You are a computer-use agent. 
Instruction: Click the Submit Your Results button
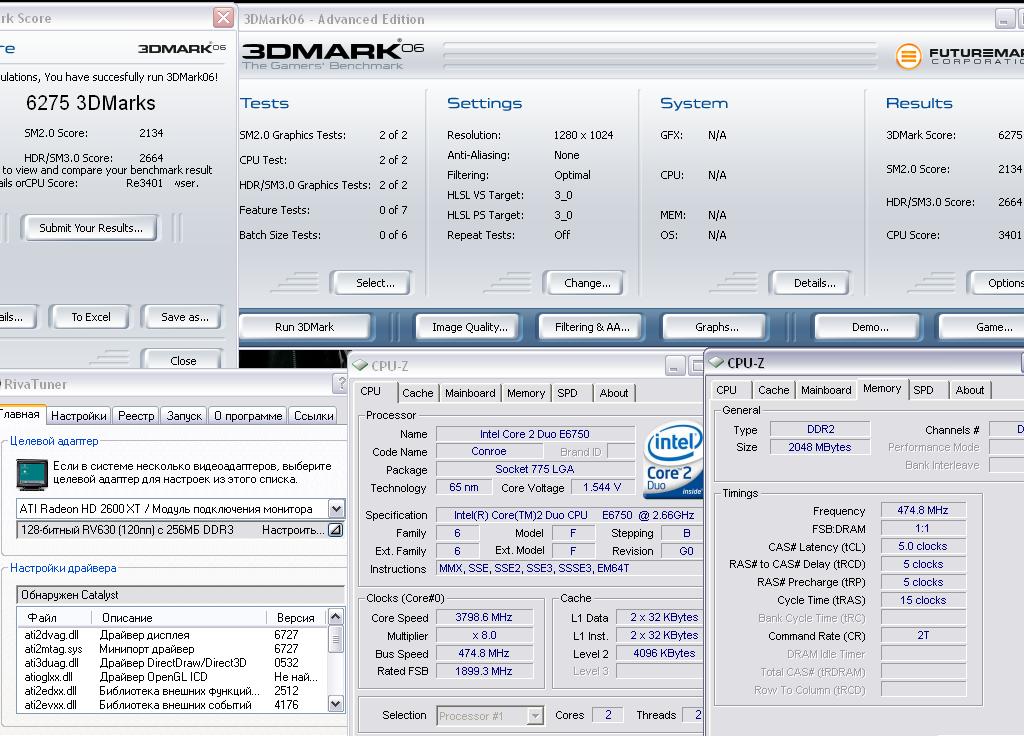[91, 228]
